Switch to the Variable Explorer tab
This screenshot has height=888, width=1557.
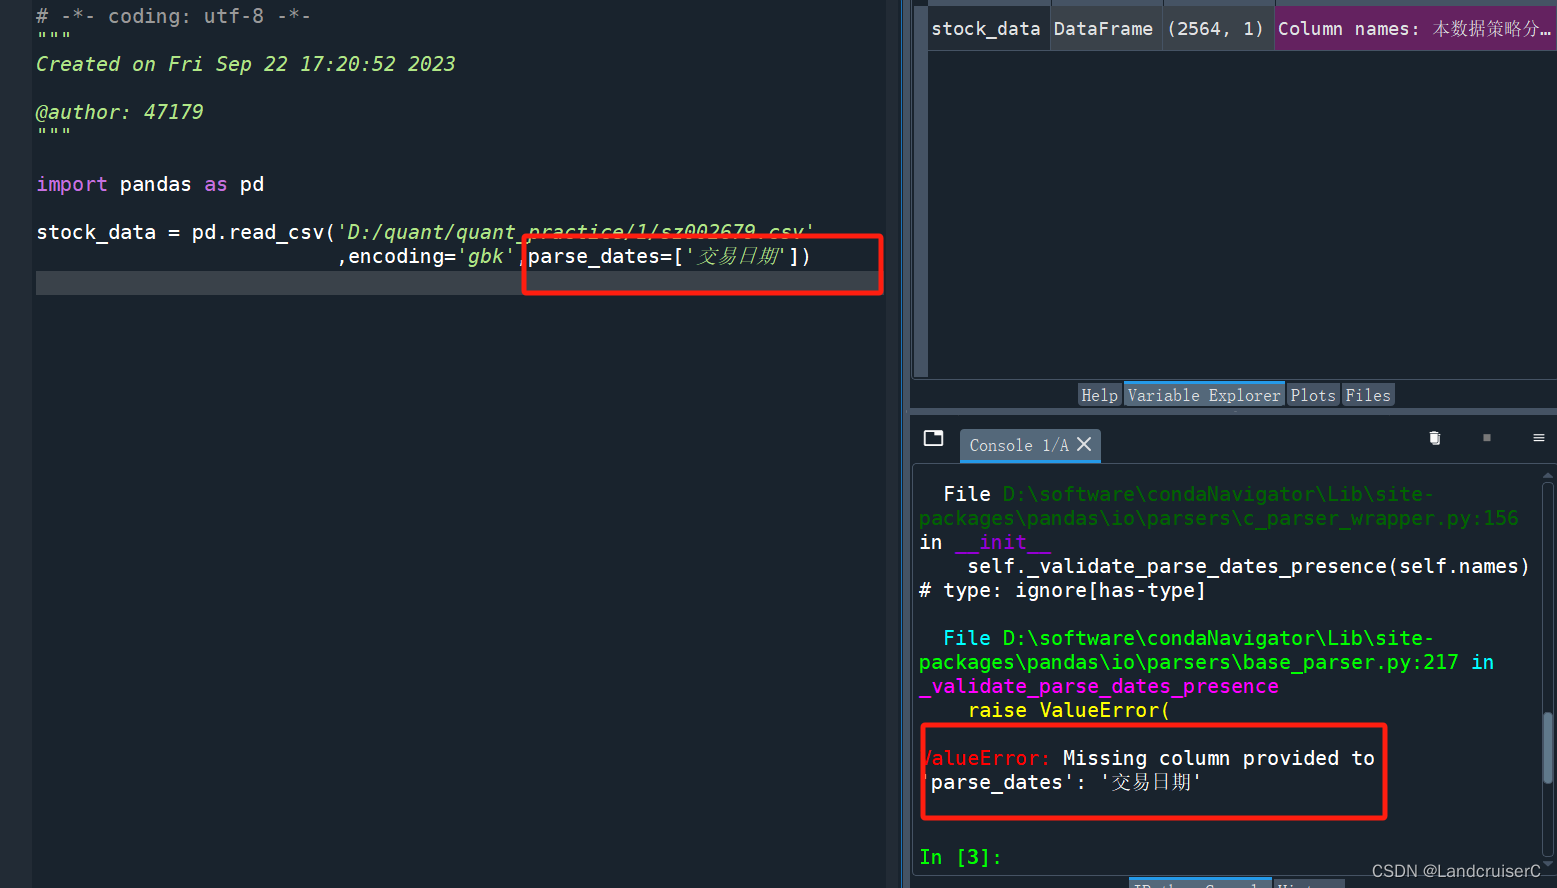tap(1203, 394)
